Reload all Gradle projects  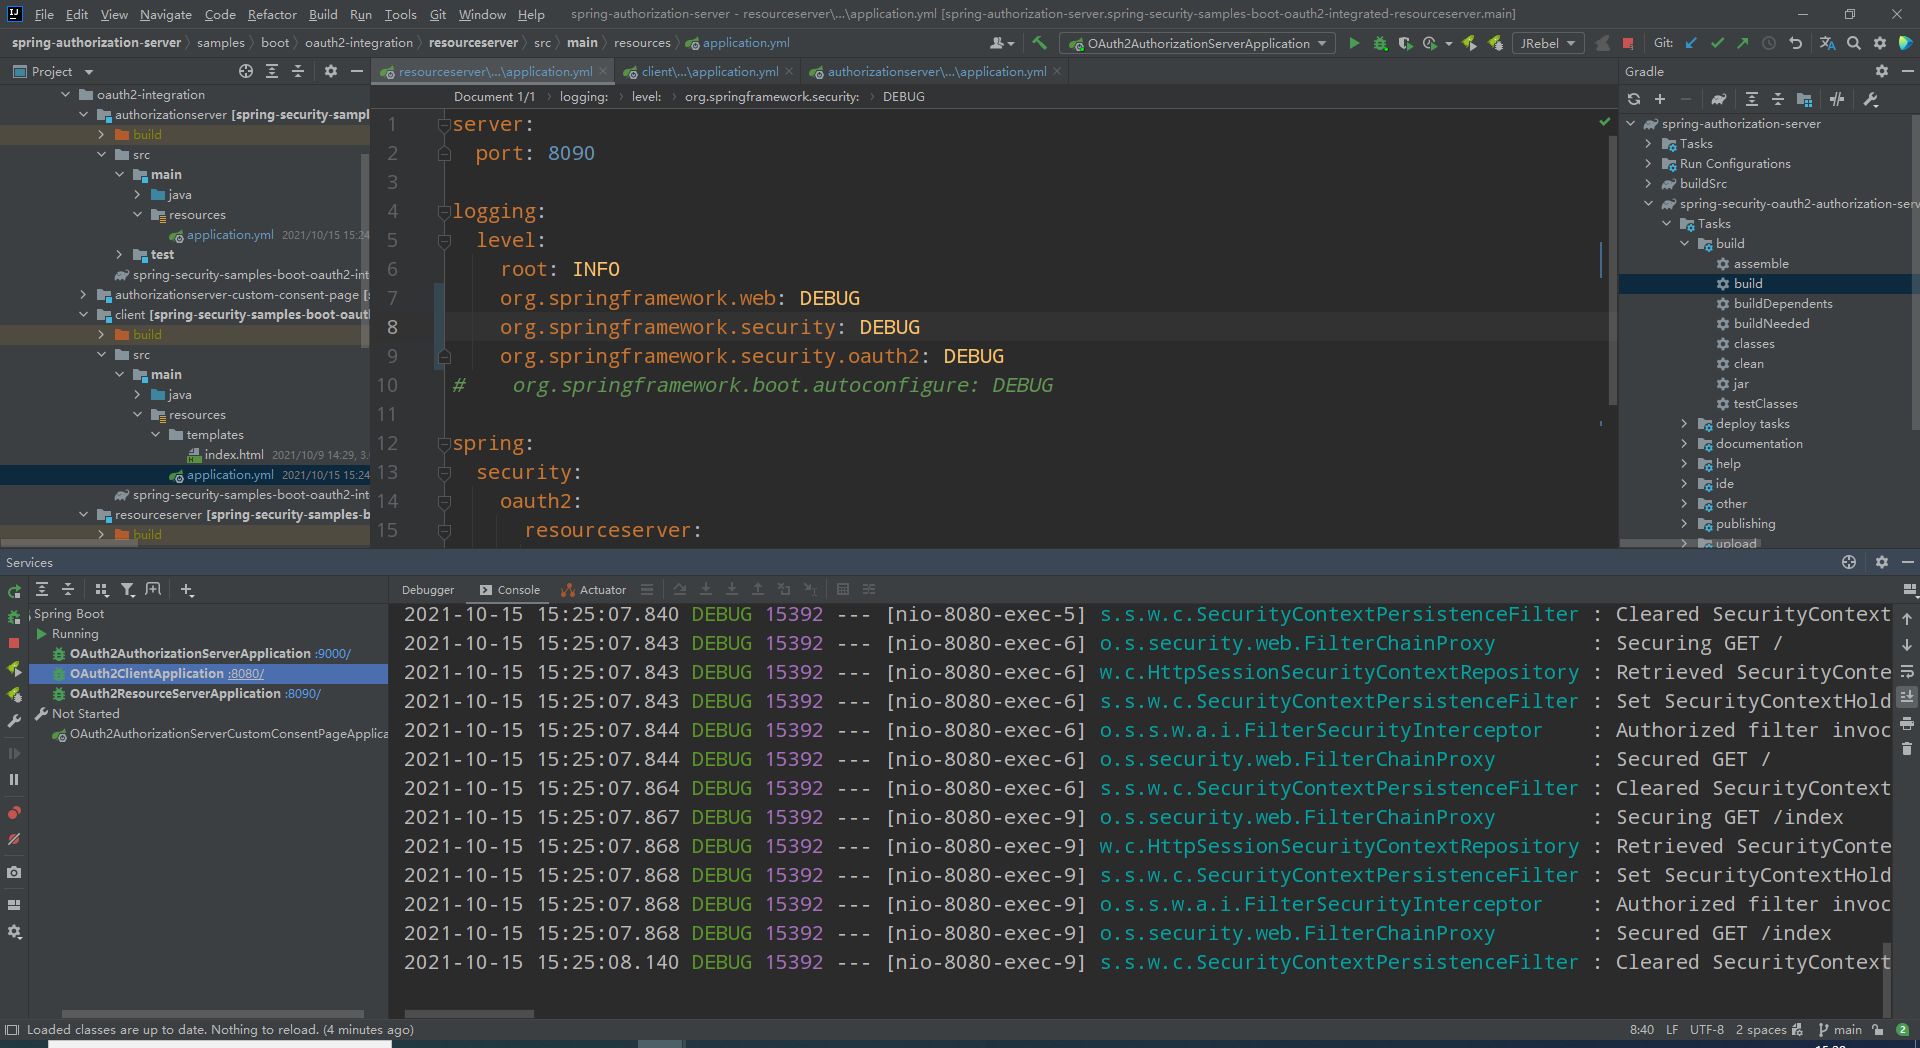[x=1634, y=99]
